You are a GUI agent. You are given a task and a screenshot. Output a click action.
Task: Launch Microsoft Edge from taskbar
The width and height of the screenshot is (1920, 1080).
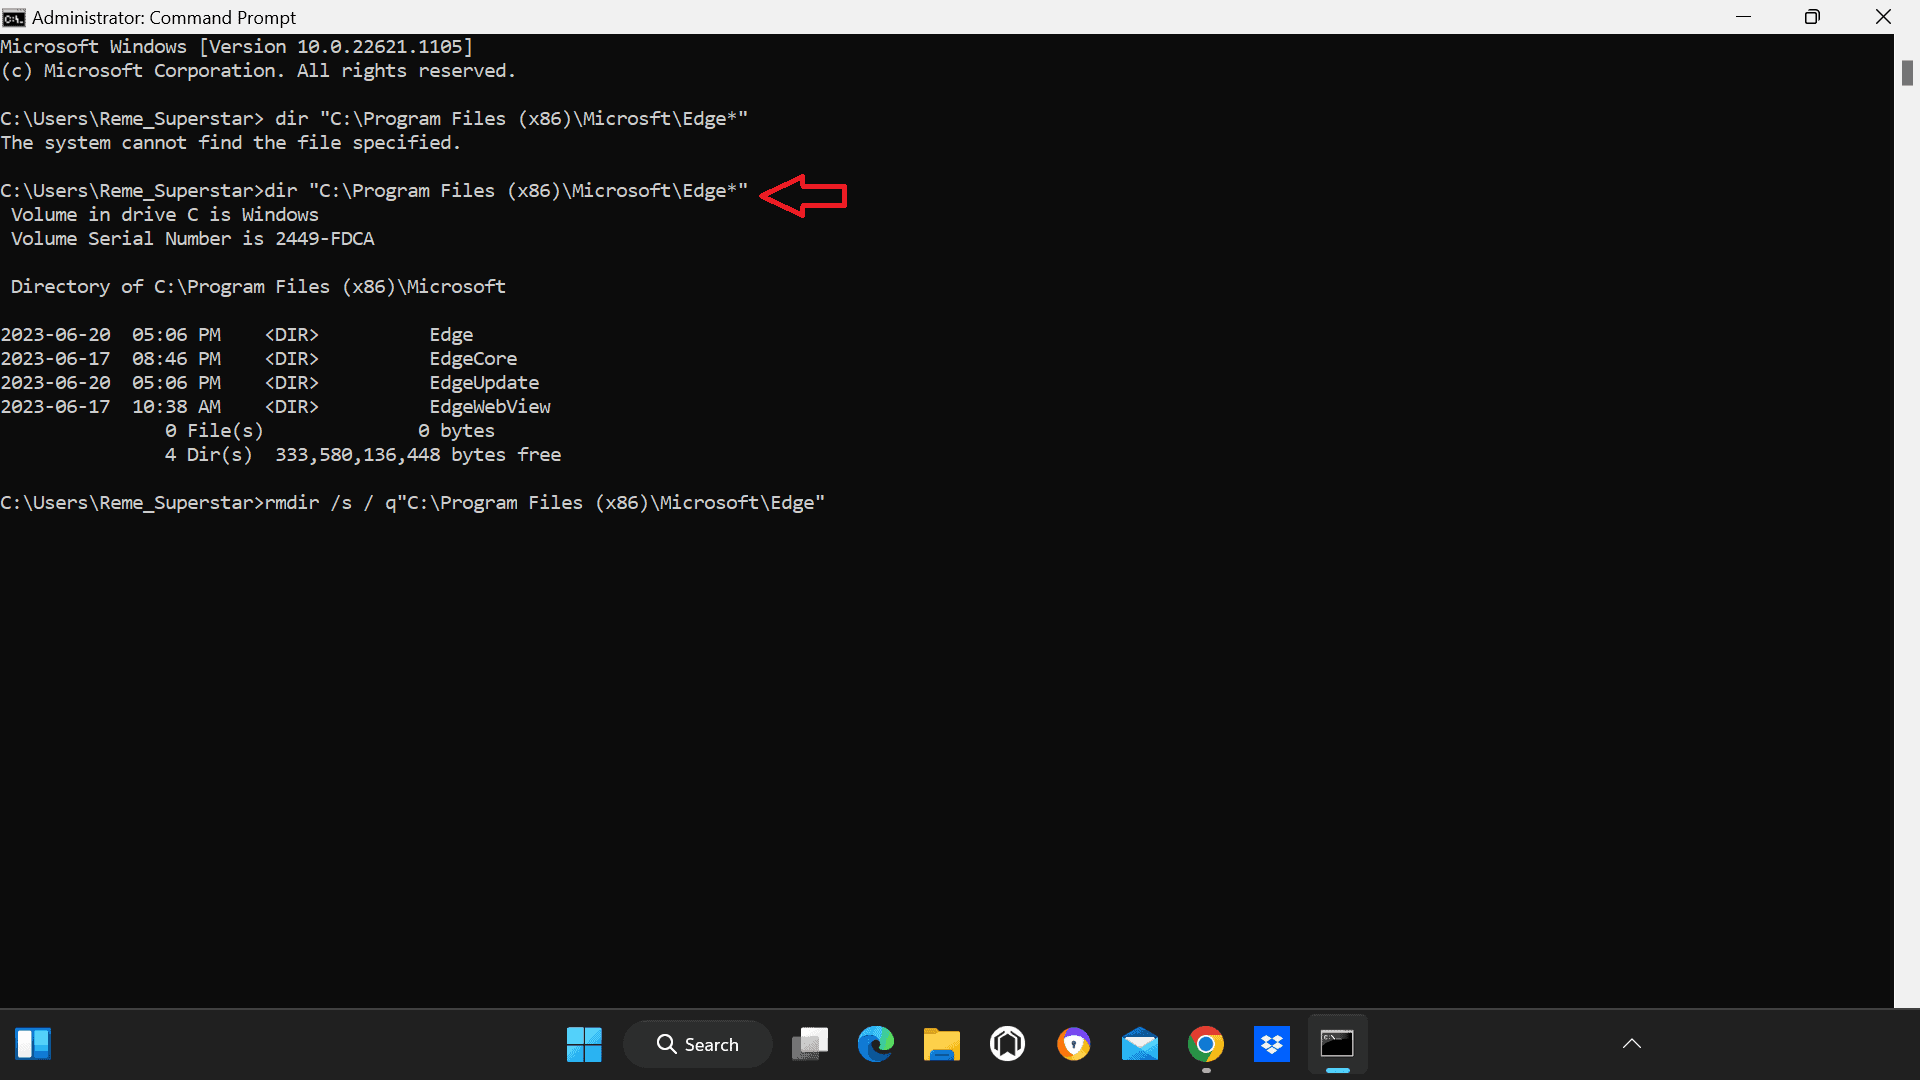[x=876, y=1044]
